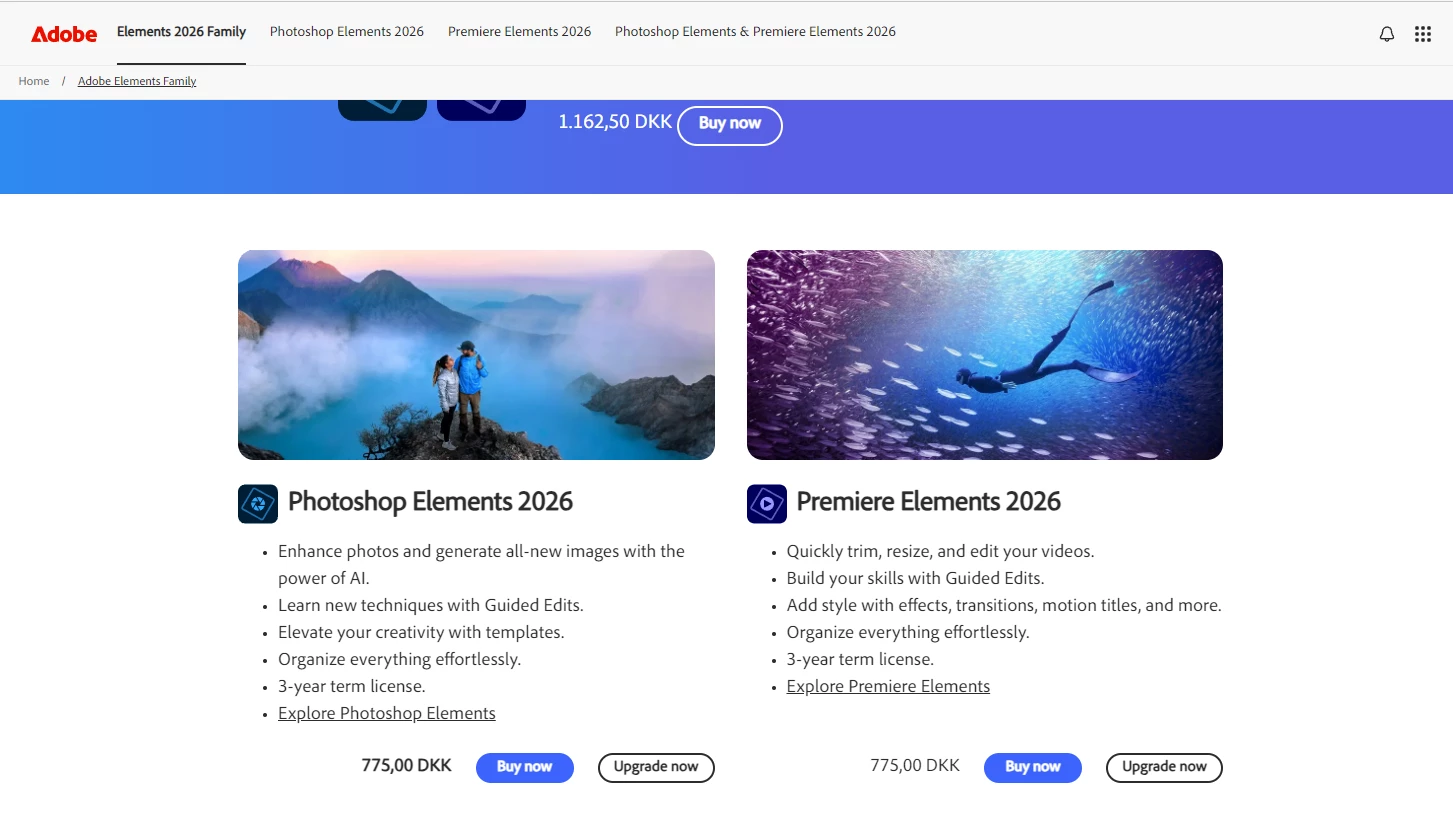Upgrade now for Photoshop Elements 2026
The height and width of the screenshot is (821, 1453).
coord(656,768)
